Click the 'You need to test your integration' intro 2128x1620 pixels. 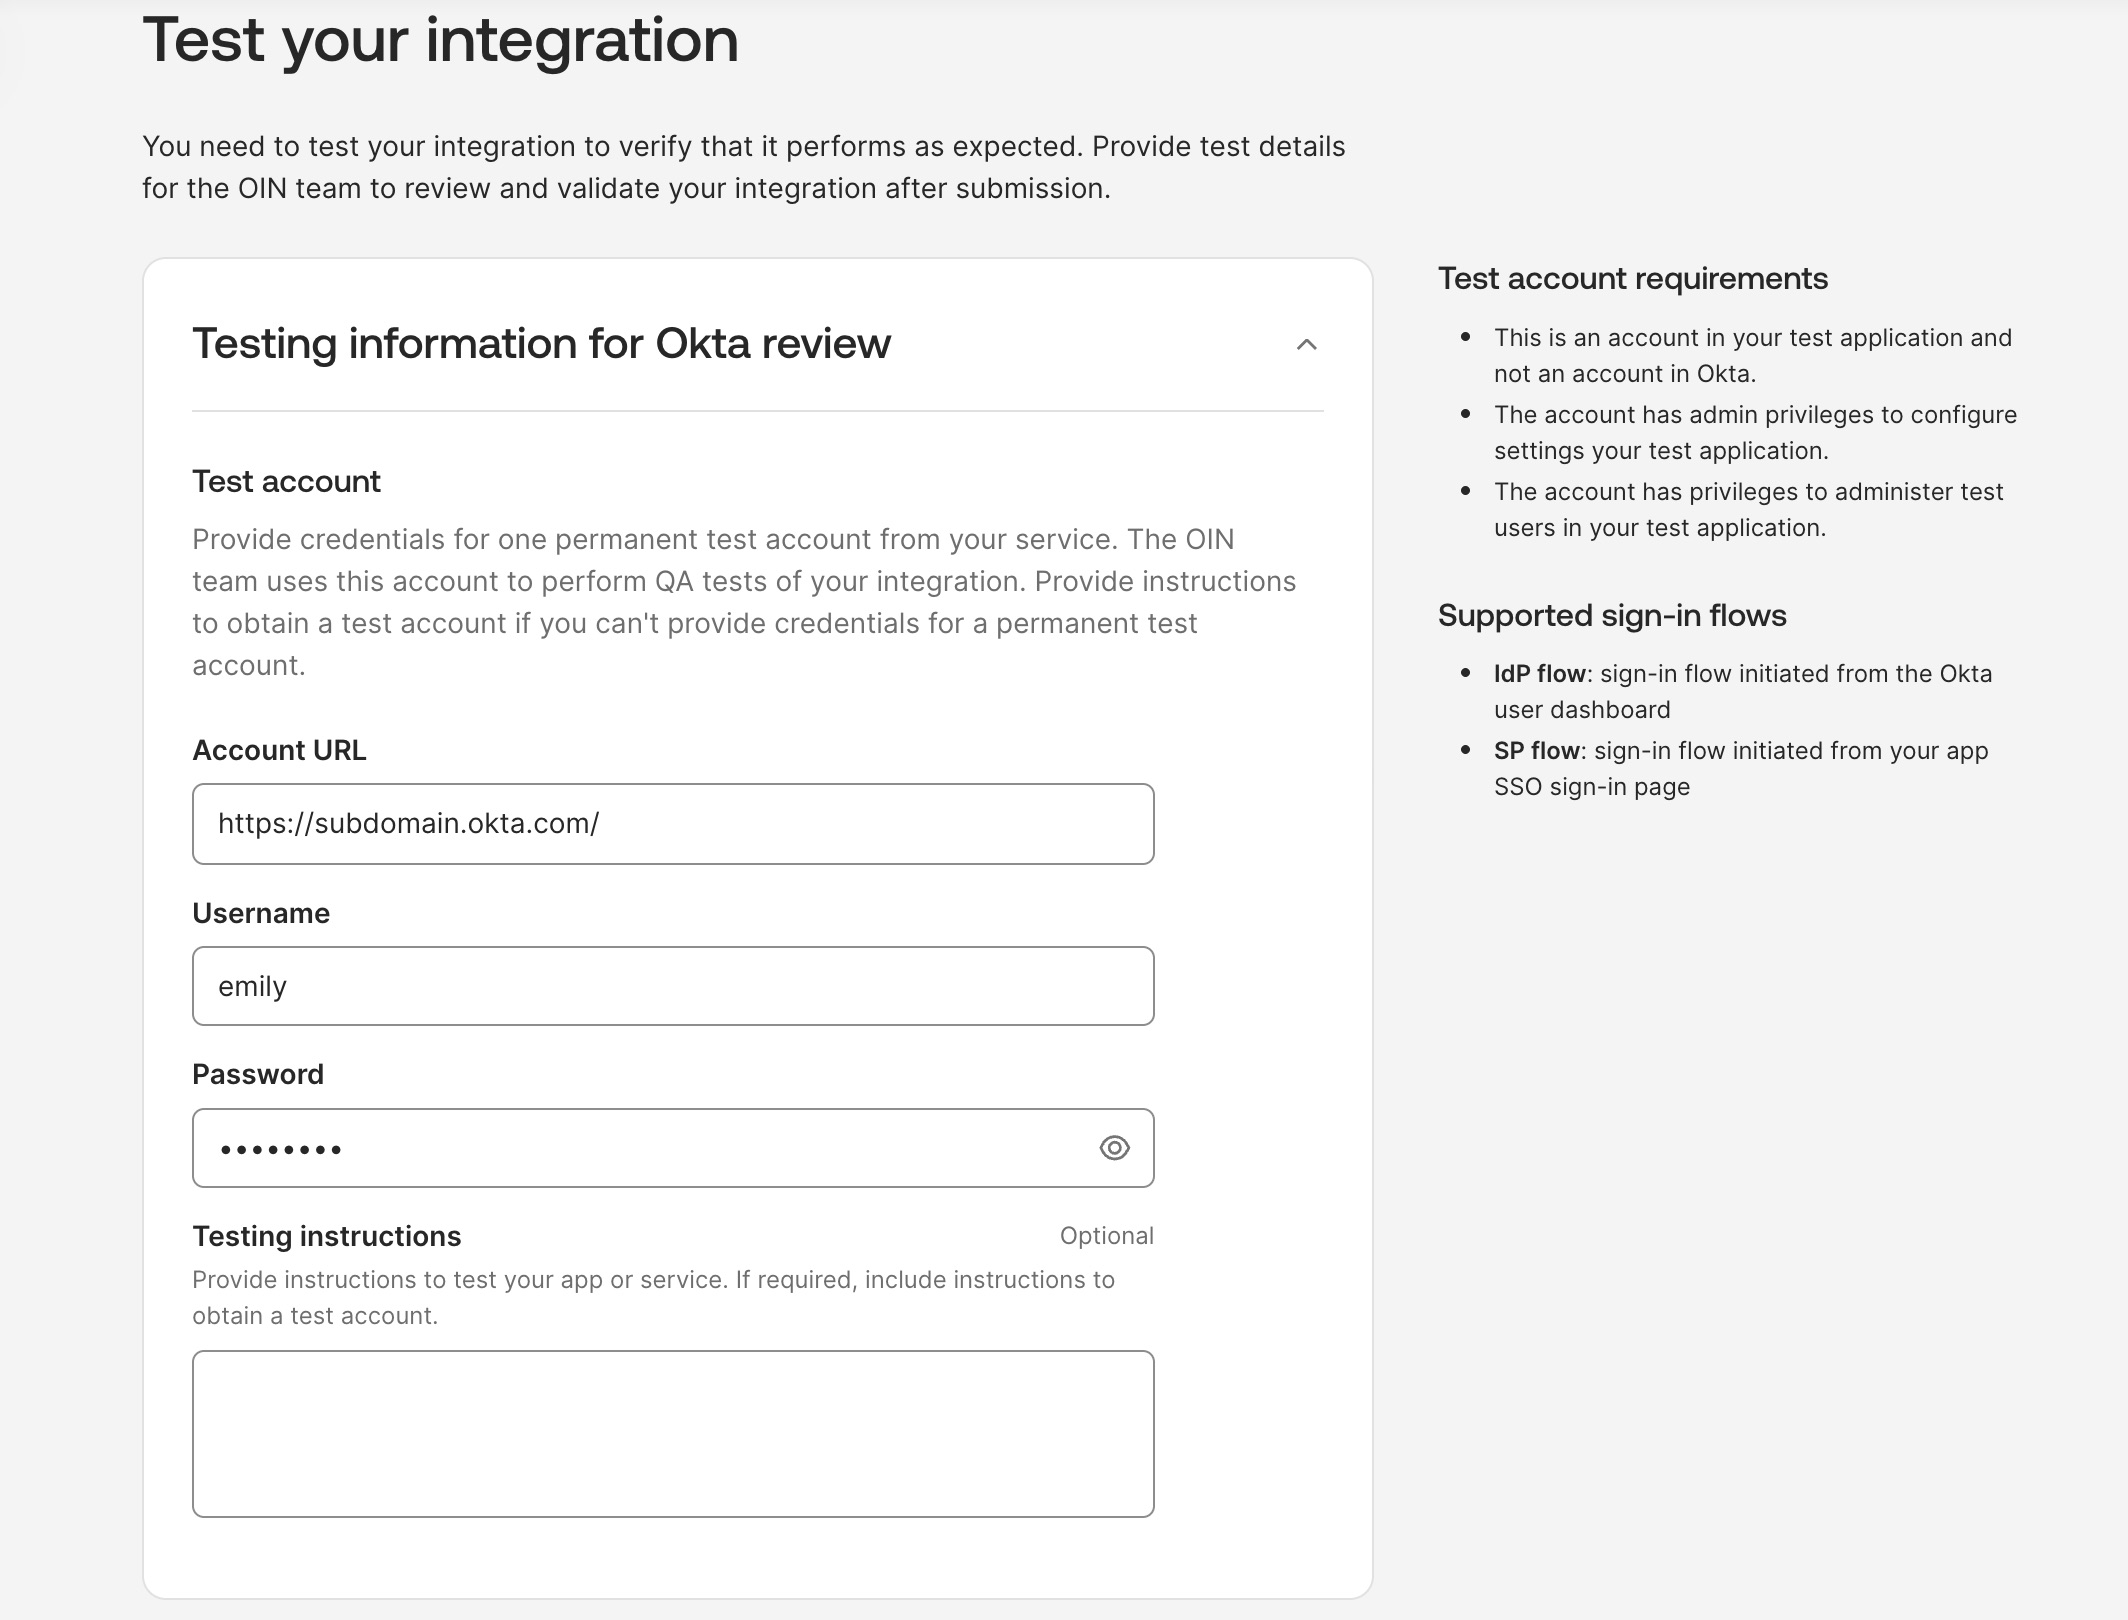(743, 167)
